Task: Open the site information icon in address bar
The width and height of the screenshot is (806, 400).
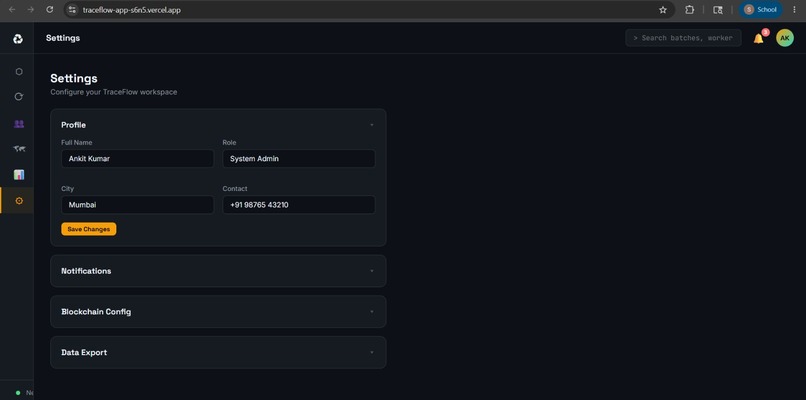Action: click(x=72, y=10)
